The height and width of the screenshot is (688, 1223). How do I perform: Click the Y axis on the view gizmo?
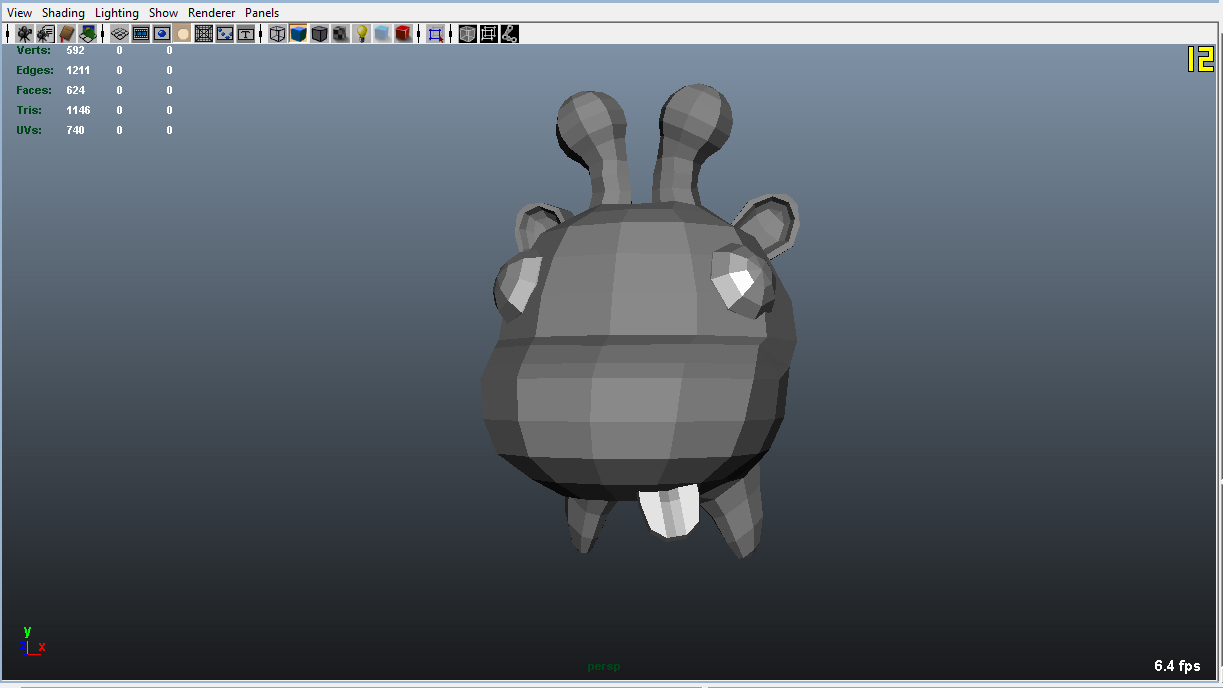pyautogui.click(x=27, y=631)
